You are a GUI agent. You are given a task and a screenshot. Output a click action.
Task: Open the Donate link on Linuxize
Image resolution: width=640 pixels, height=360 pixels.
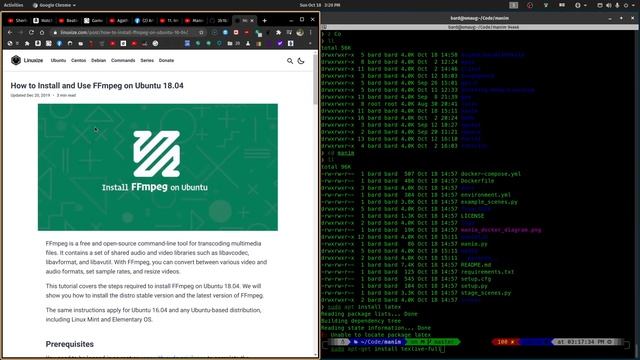(166, 60)
